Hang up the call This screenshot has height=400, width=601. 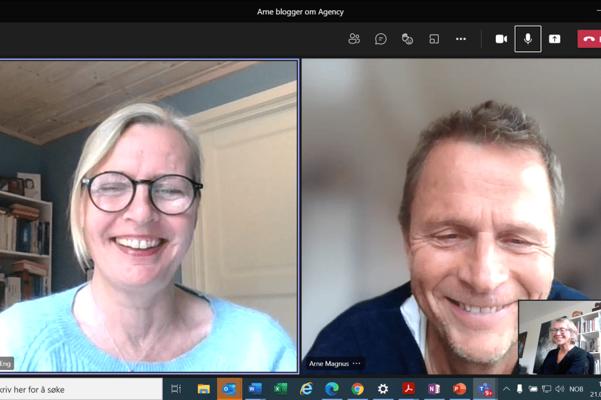coord(589,39)
